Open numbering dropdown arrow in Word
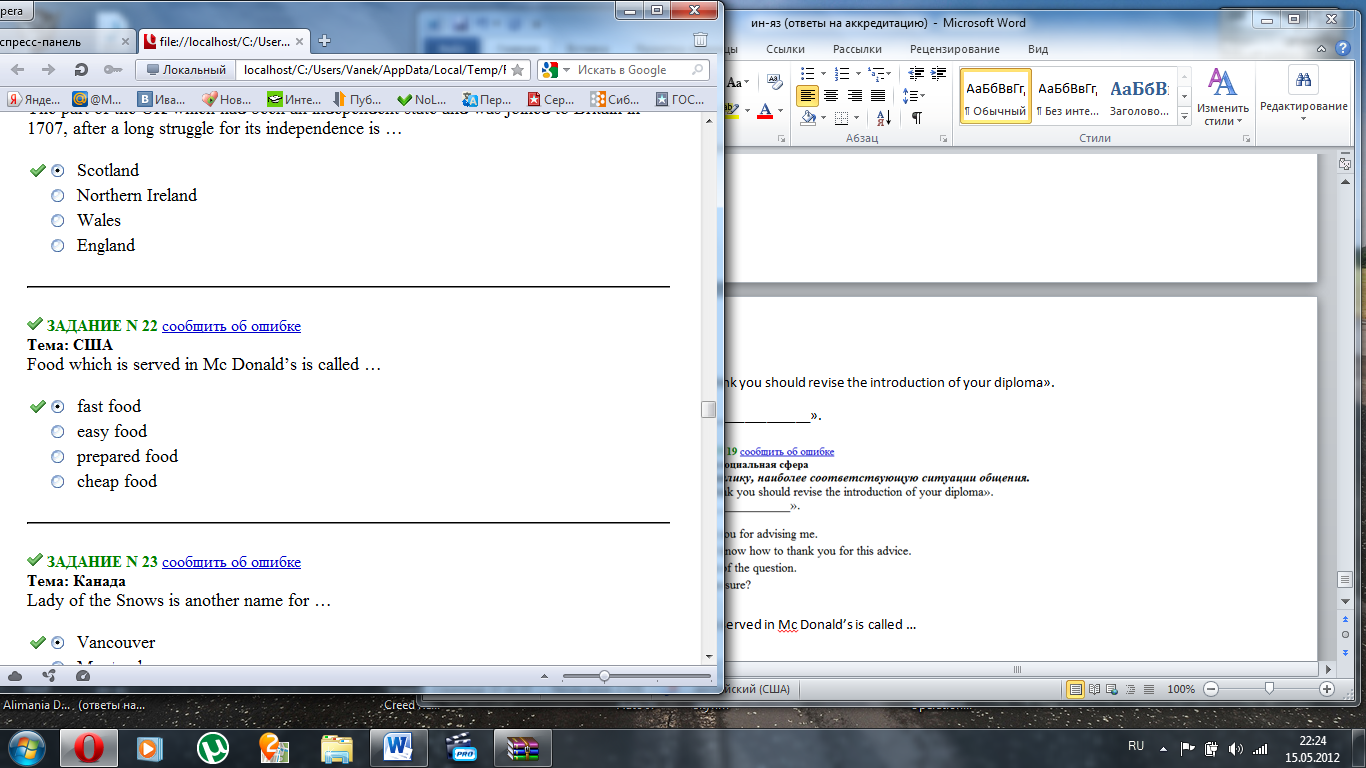The height and width of the screenshot is (768, 1366). 856,73
